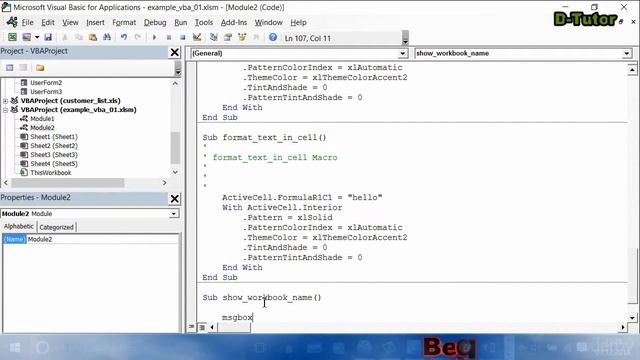The width and height of the screenshot is (640, 360).
Task: Toggle Folders icon in Project pane
Action: [x=40, y=68]
